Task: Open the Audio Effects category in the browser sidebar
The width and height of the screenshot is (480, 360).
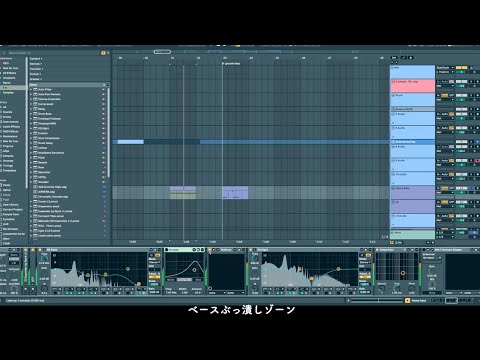Action: click(x=11, y=127)
